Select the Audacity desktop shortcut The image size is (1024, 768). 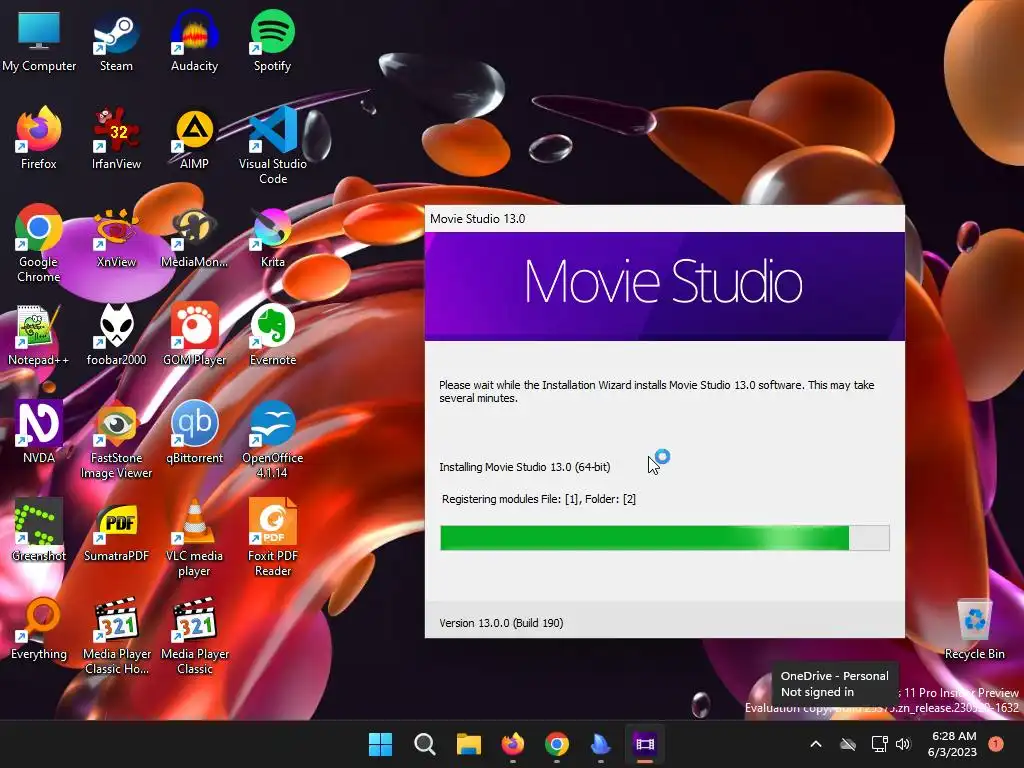pyautogui.click(x=194, y=40)
